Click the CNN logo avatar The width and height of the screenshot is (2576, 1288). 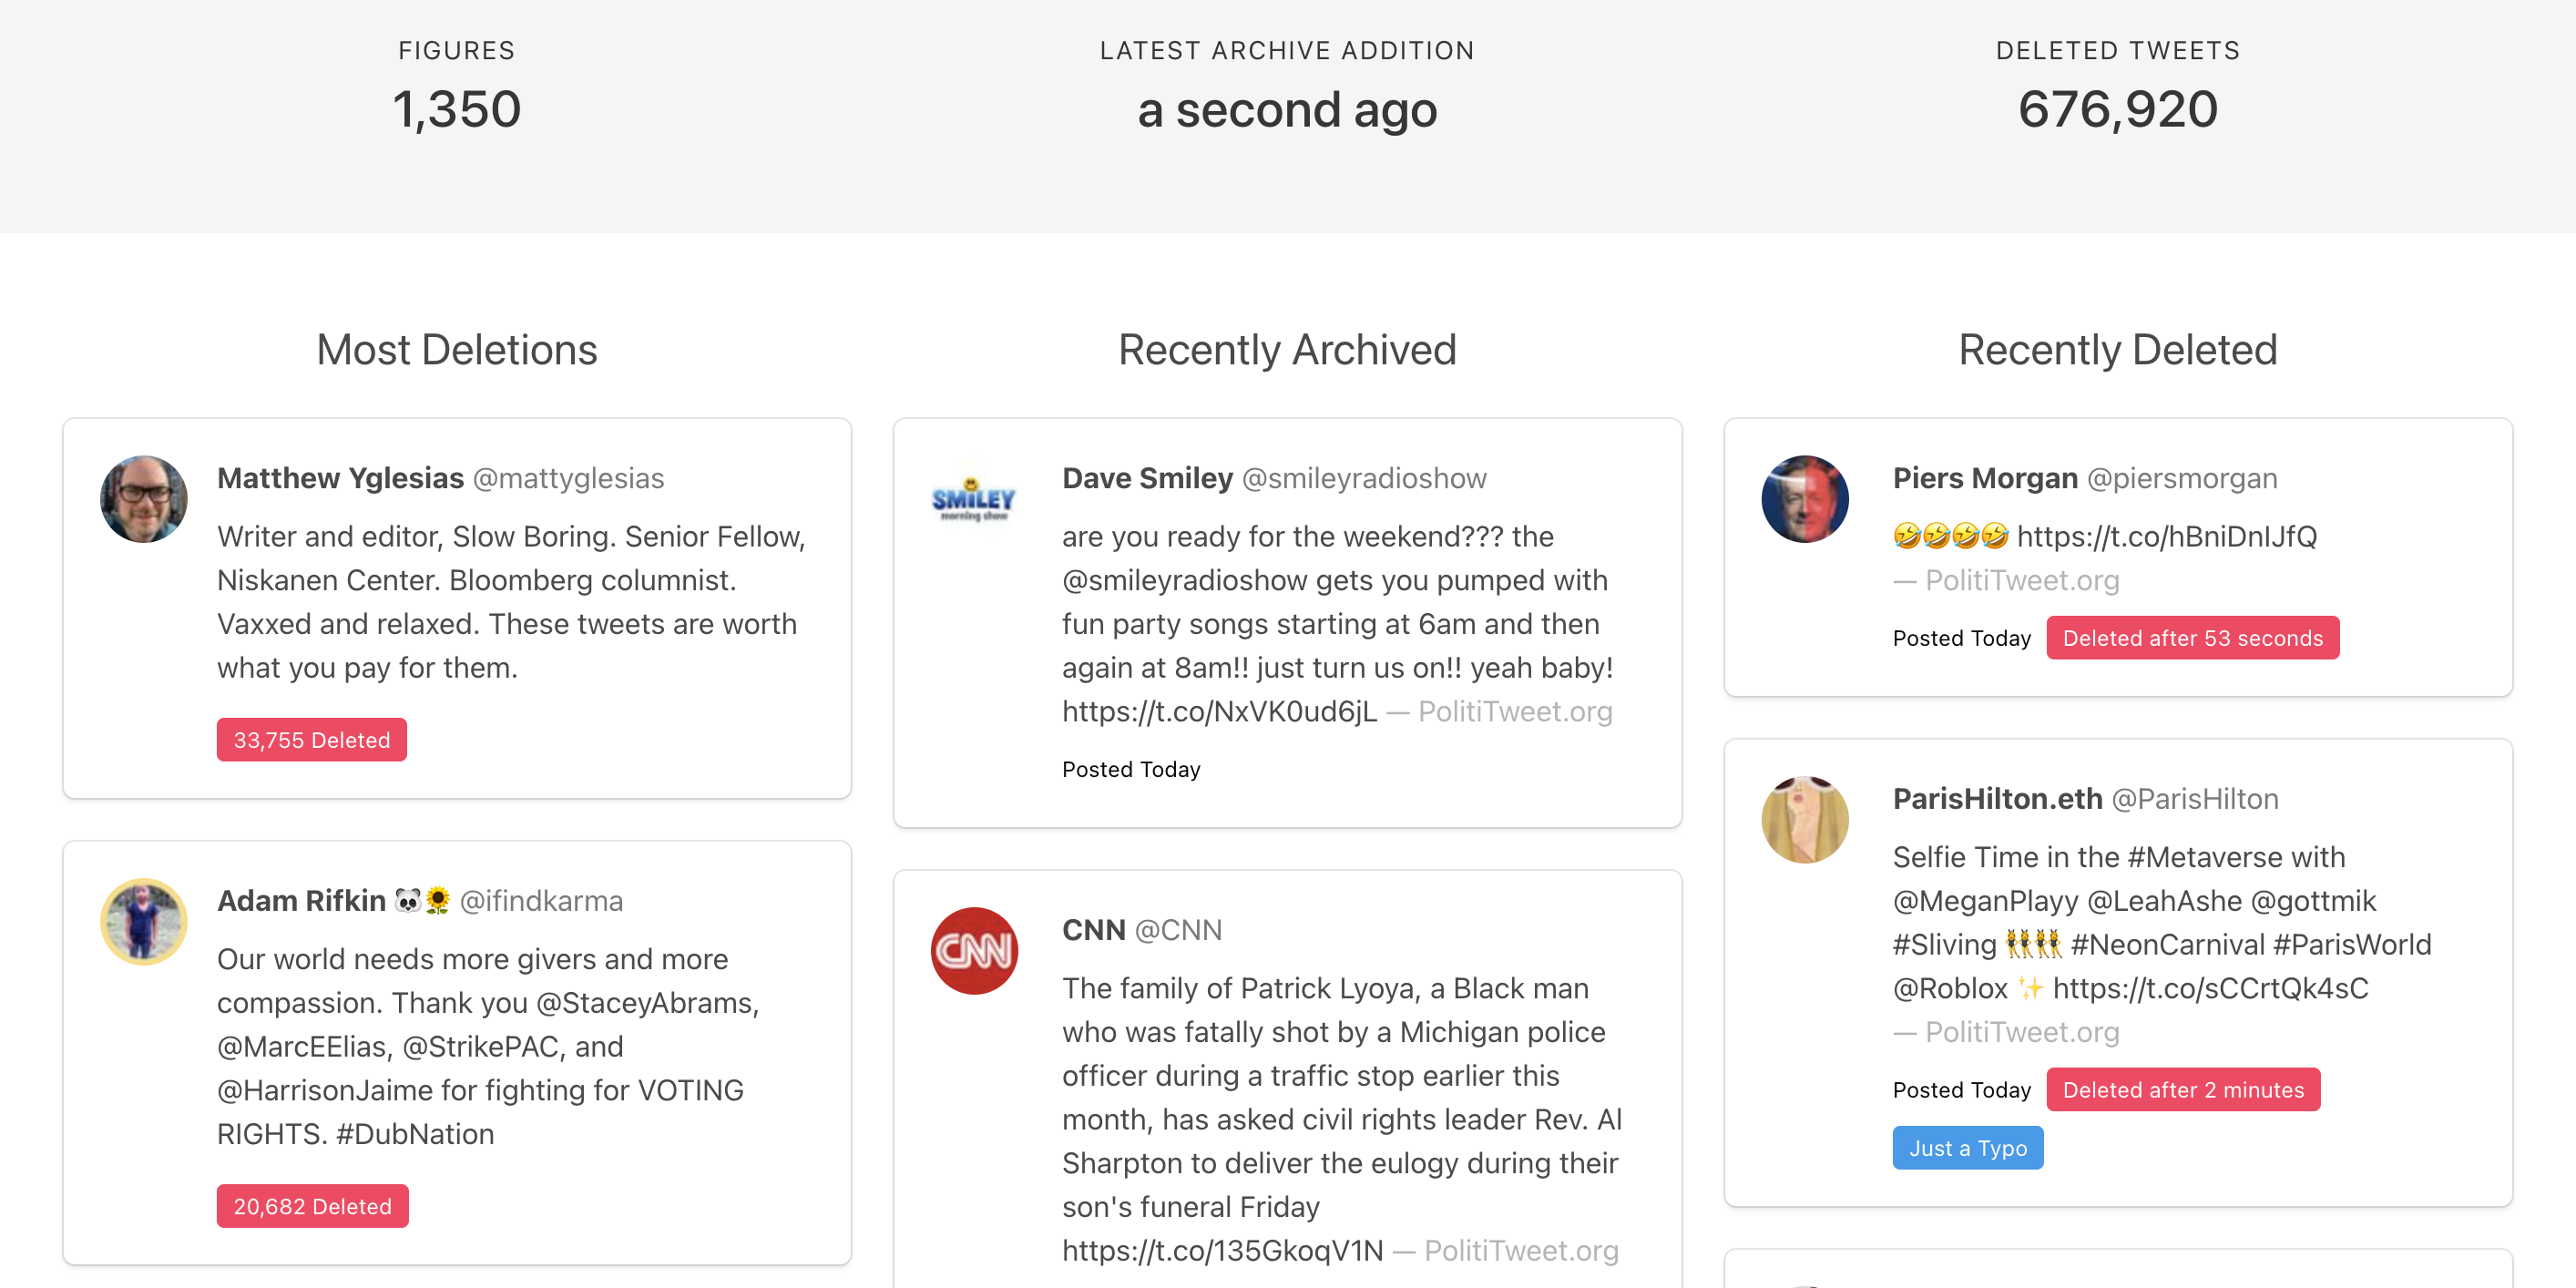[974, 950]
